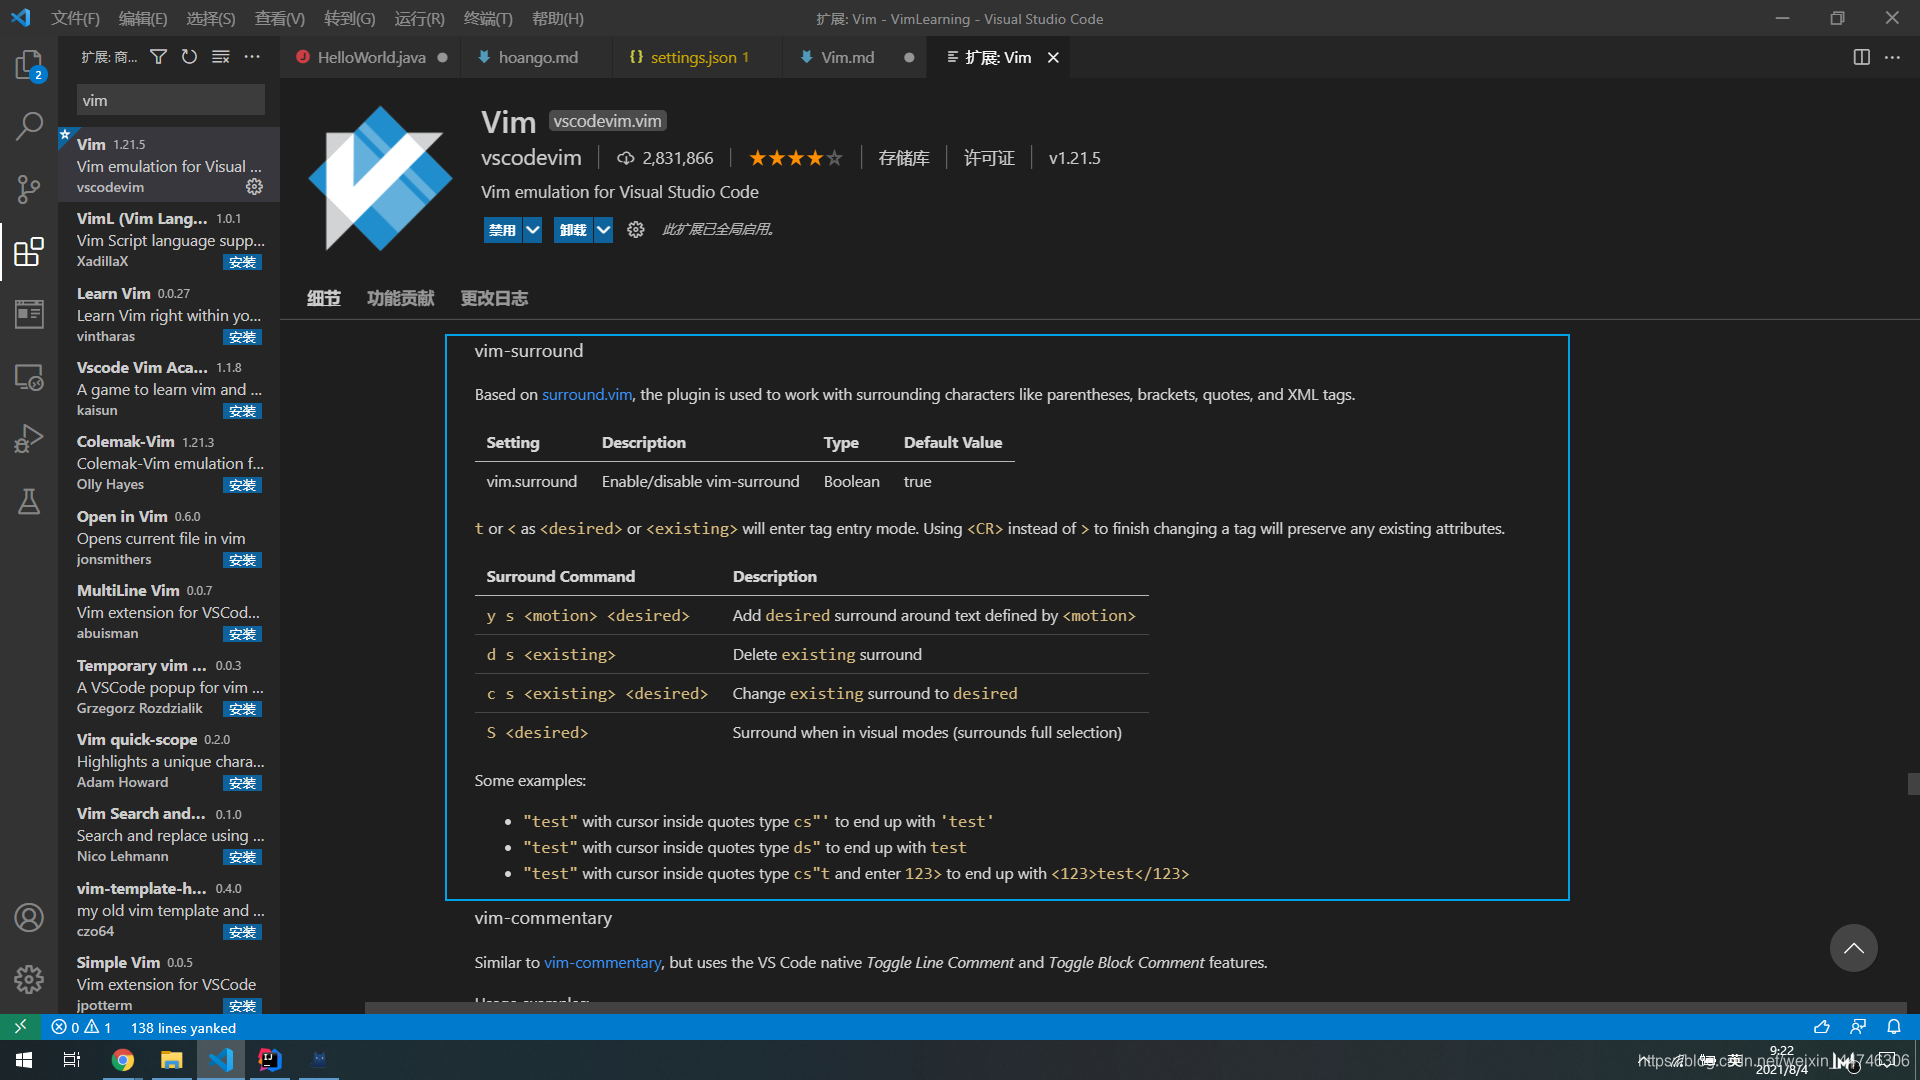
Task: Click the disable (禁用) extension button
Action: point(502,230)
